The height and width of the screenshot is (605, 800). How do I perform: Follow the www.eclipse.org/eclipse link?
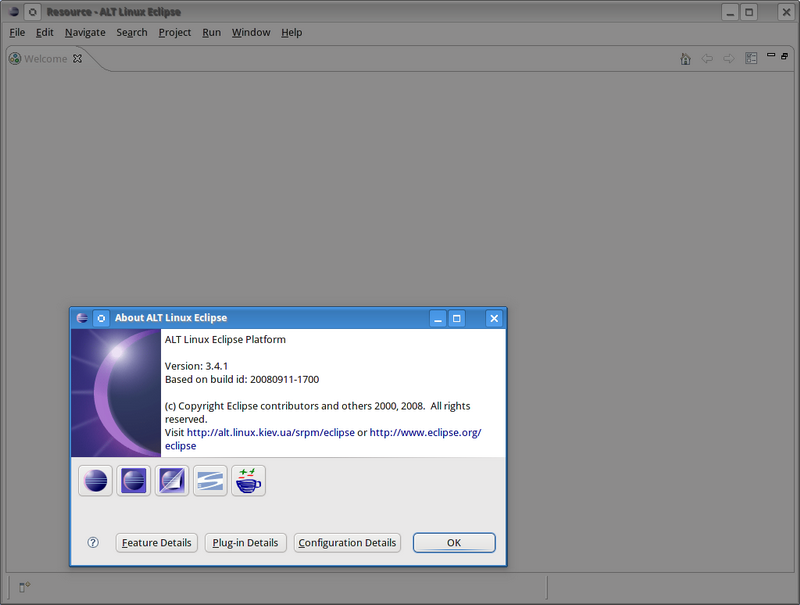(x=425, y=433)
